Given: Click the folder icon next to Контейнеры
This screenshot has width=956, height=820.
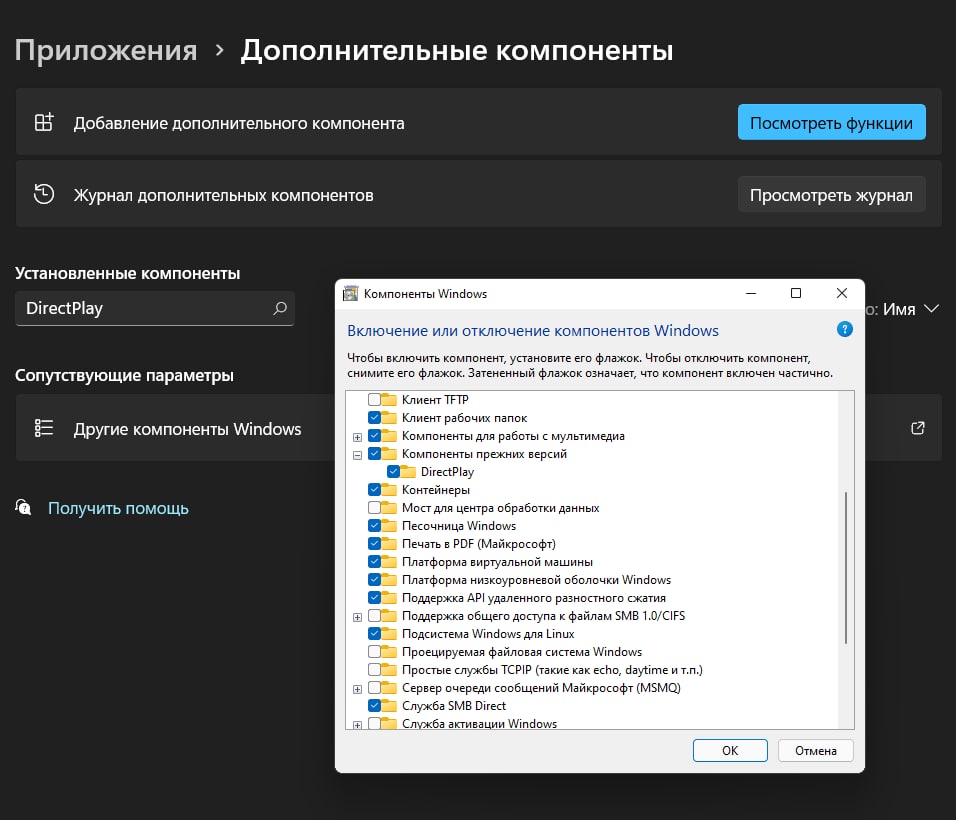Looking at the screenshot, I should click(x=389, y=490).
